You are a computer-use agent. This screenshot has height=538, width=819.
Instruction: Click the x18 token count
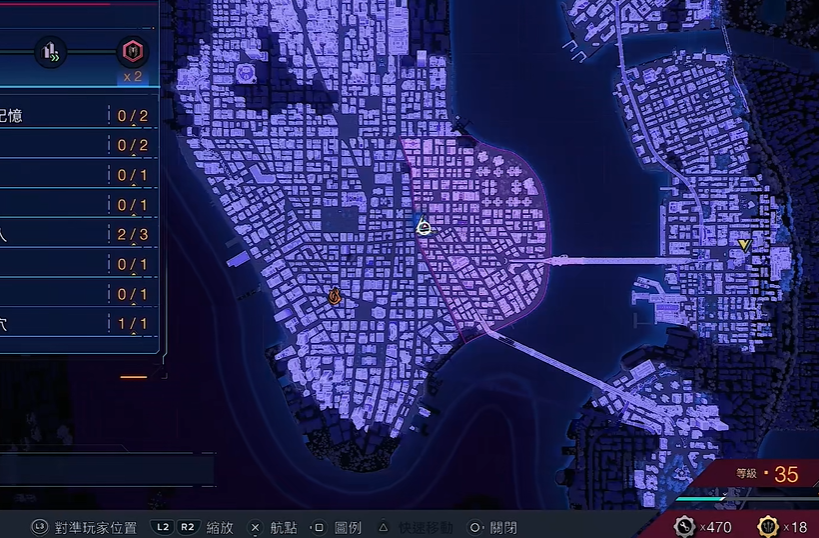[x=795, y=527]
